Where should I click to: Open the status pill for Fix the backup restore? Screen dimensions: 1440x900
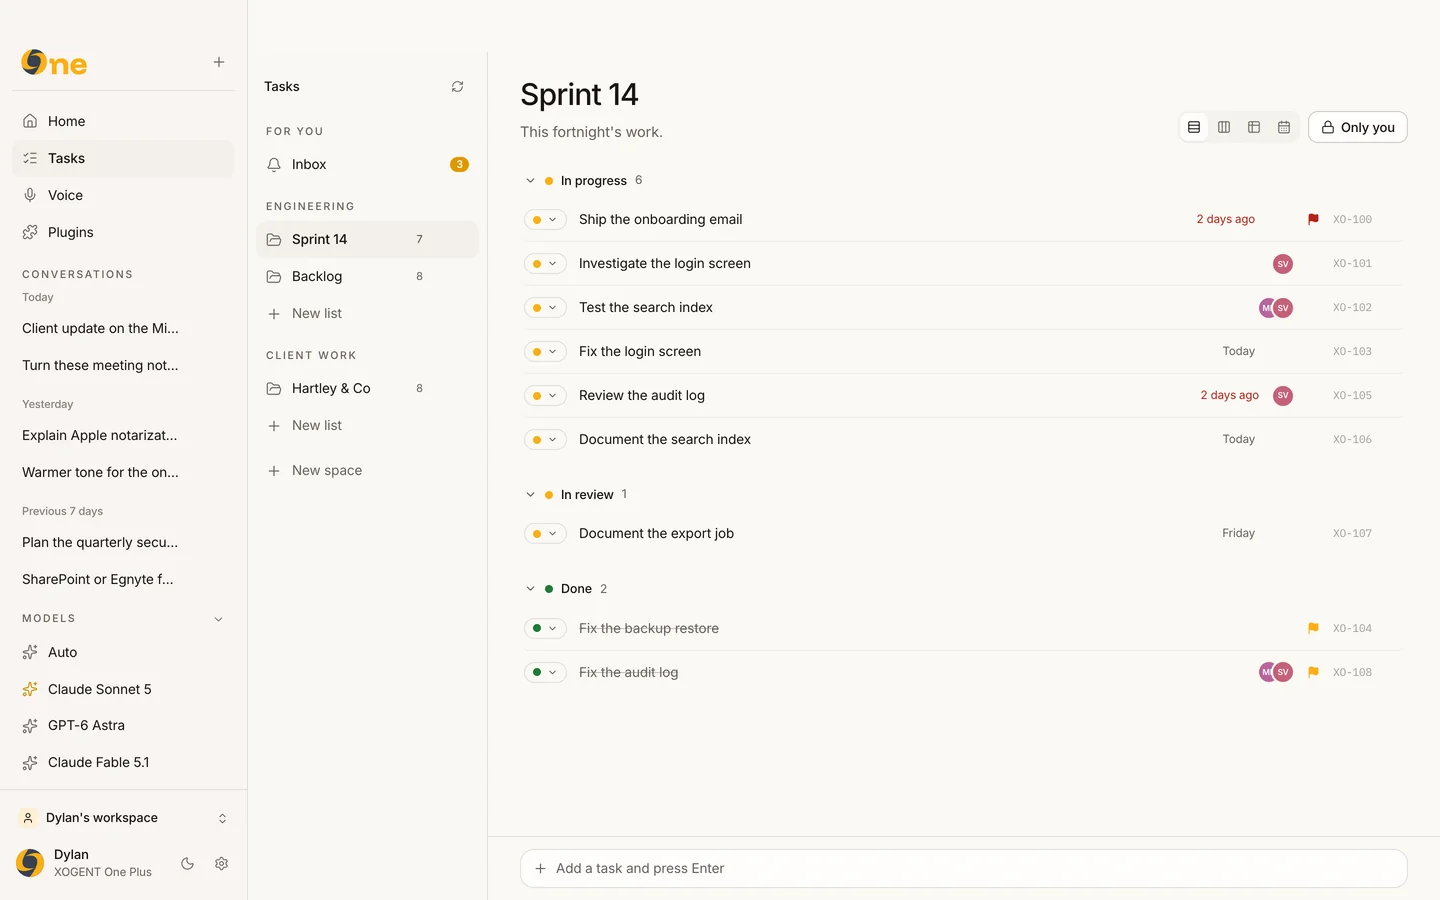tap(545, 628)
